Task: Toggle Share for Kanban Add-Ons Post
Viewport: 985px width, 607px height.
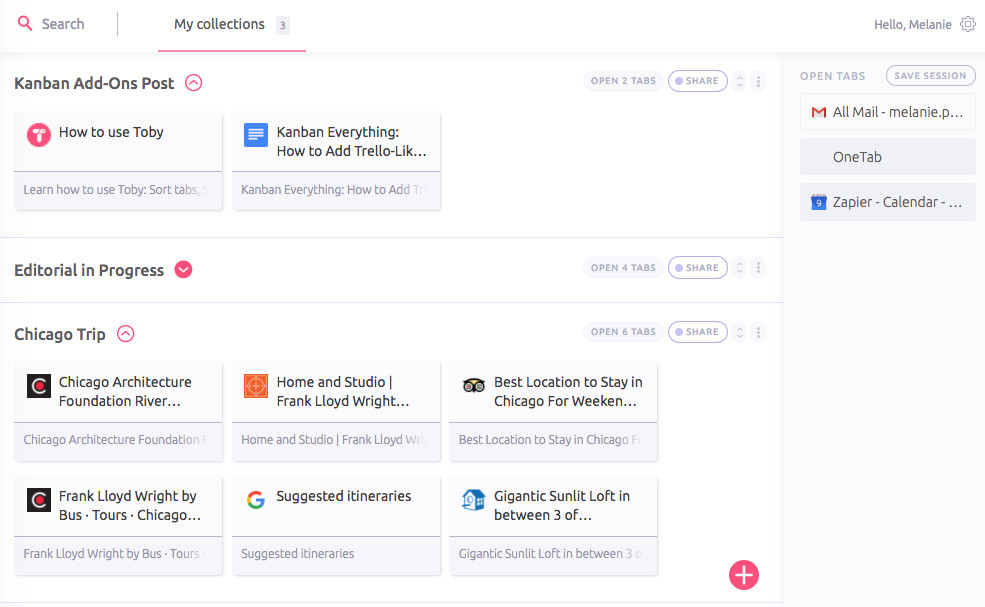Action: point(697,81)
